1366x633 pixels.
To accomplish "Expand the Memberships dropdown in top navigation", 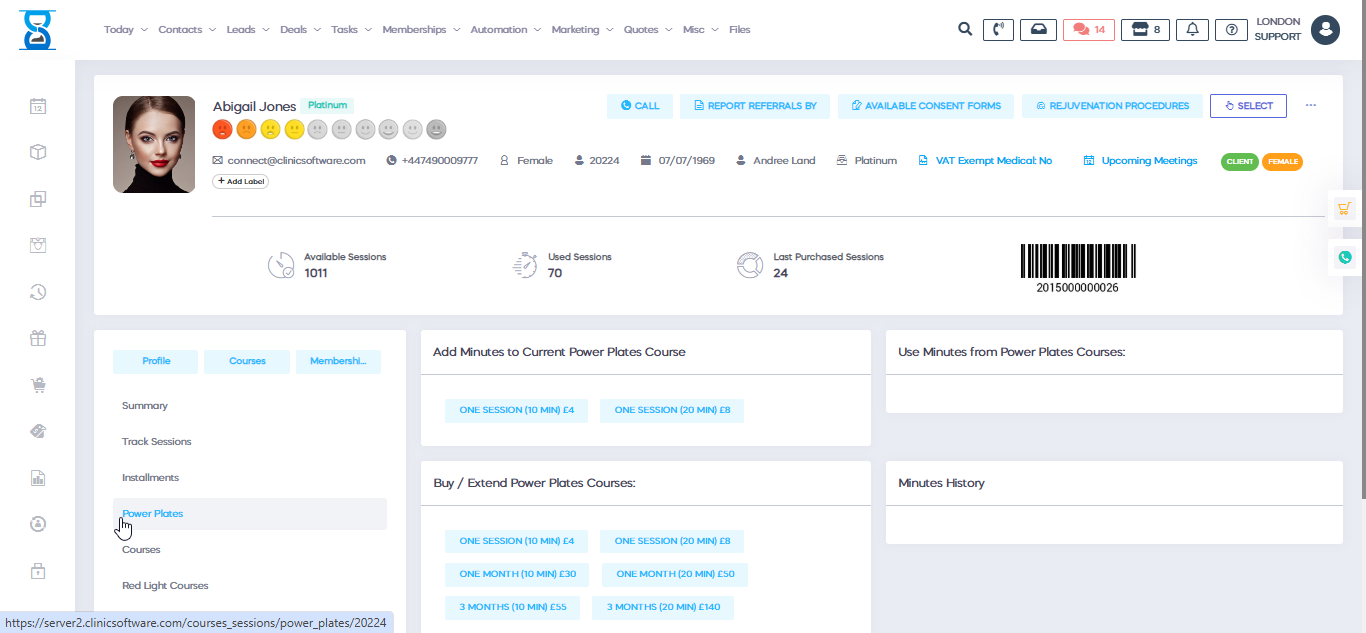I will point(421,30).
